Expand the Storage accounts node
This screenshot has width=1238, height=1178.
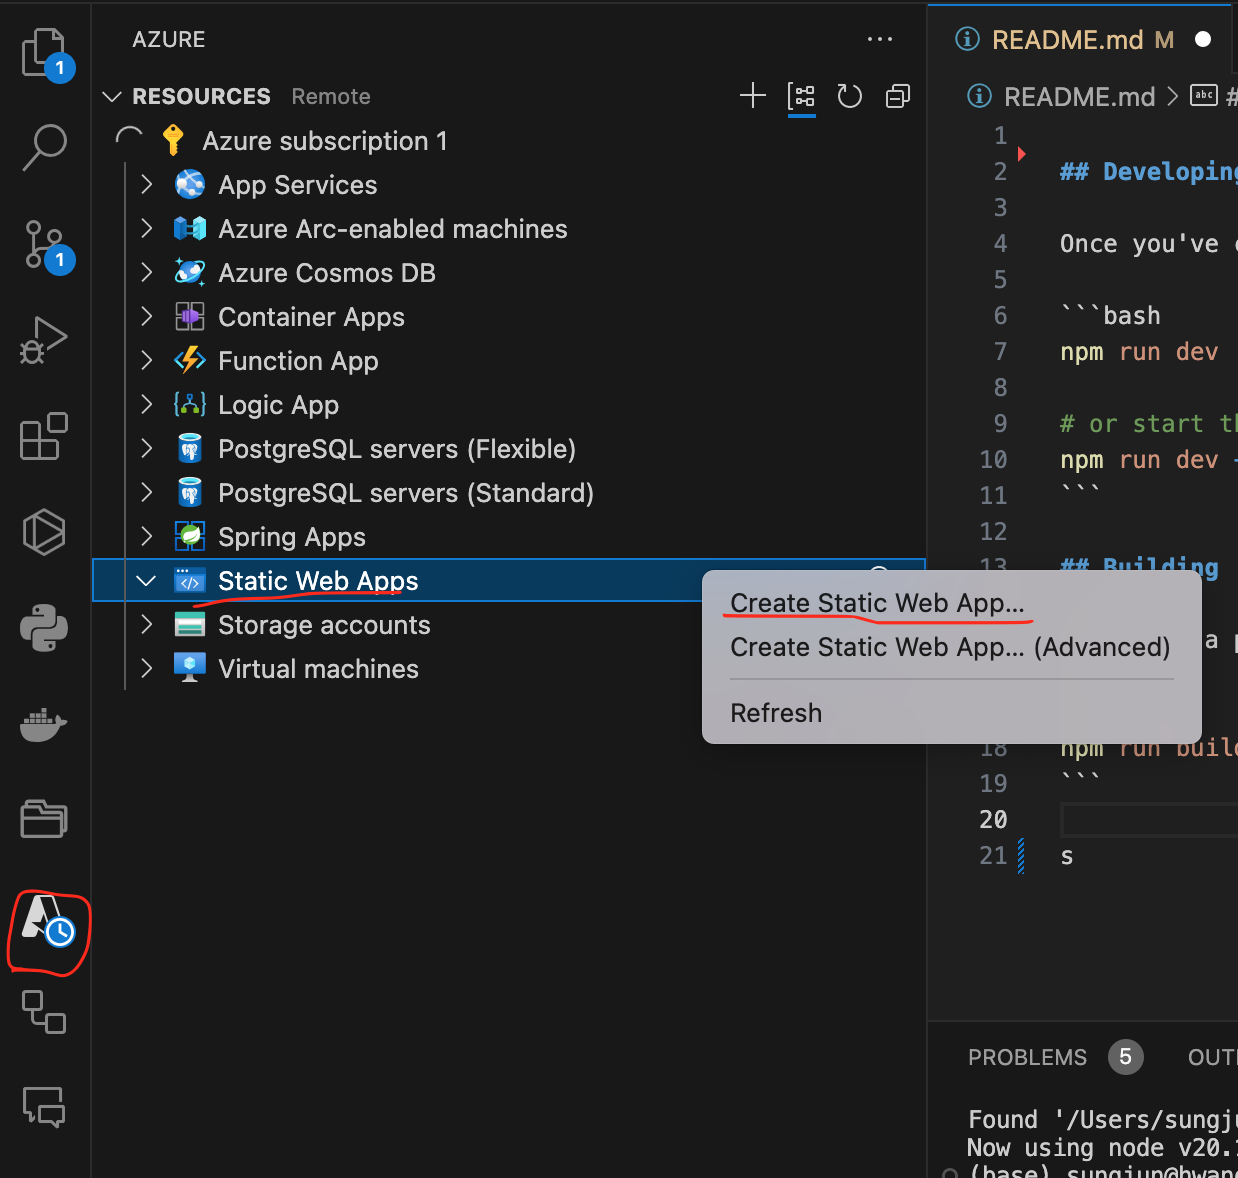tap(147, 624)
